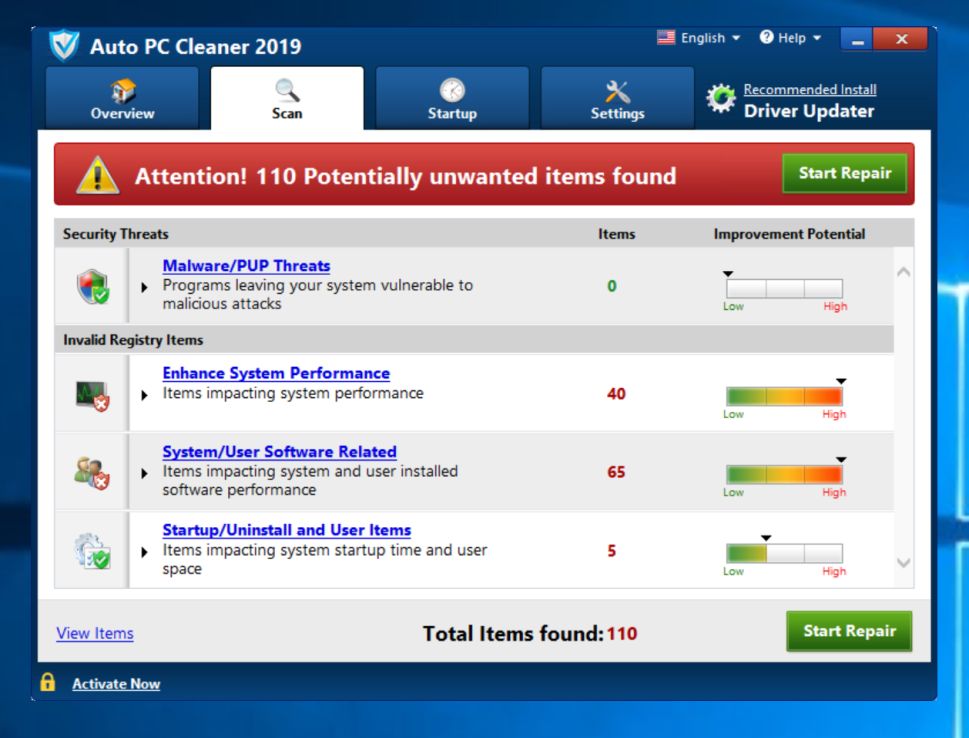Screen dimensions: 969x738
Task: Click the Driver Updater gear icon
Action: 721,98
